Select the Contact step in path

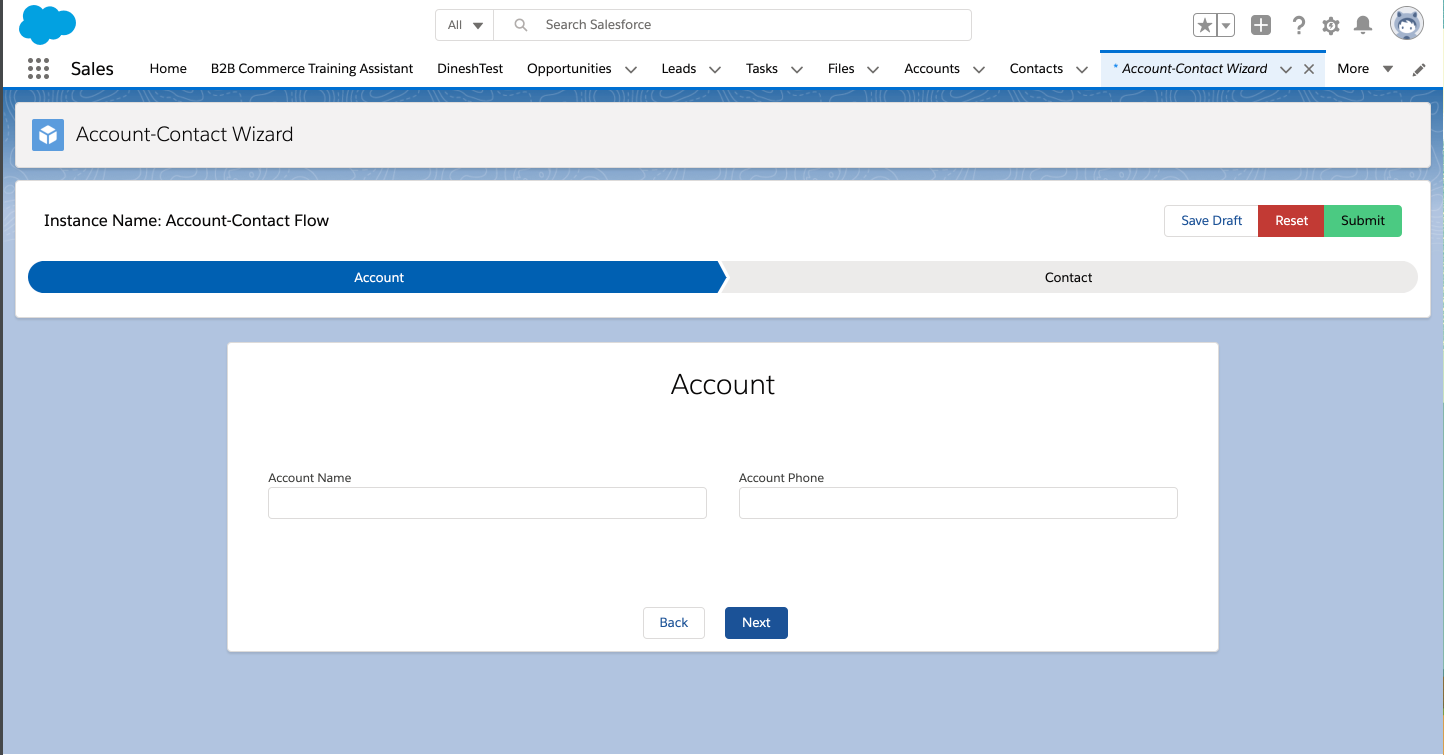pyautogui.click(x=1068, y=277)
